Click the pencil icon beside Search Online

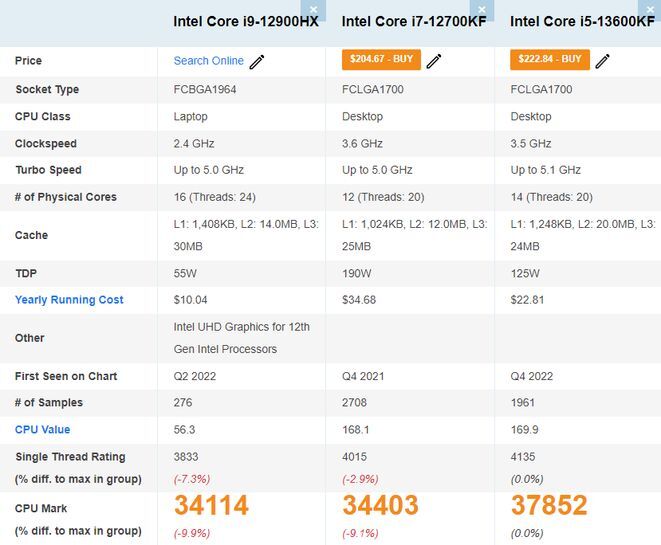point(257,61)
